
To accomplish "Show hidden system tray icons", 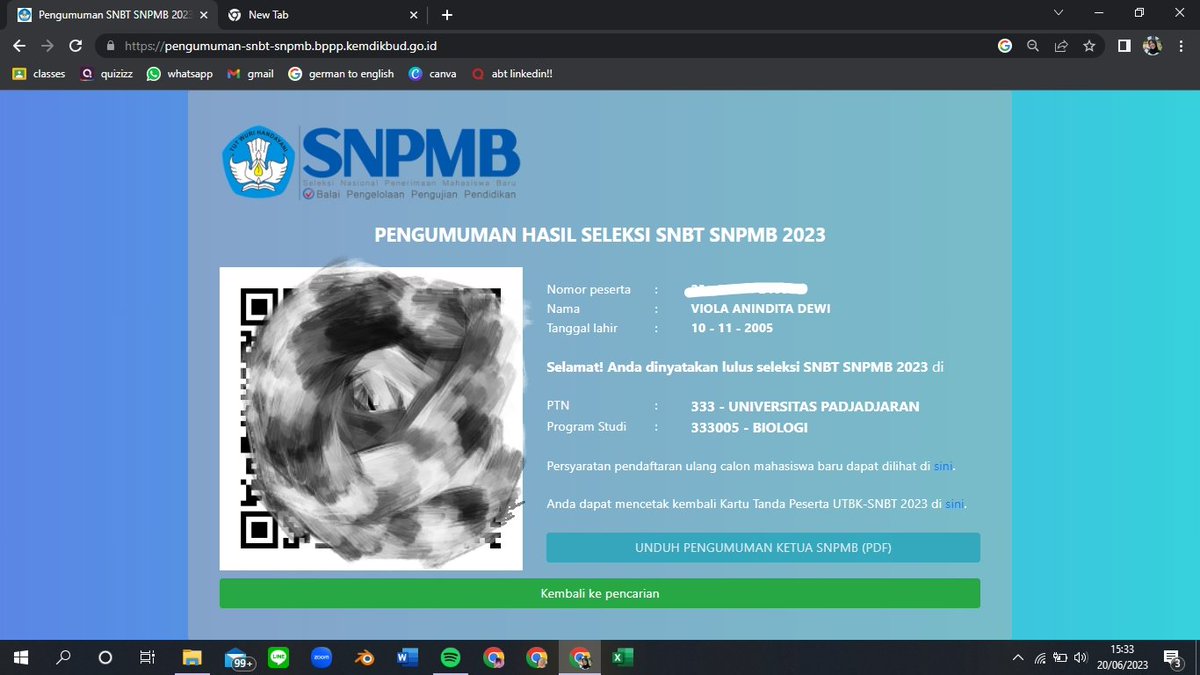I will 1019,658.
